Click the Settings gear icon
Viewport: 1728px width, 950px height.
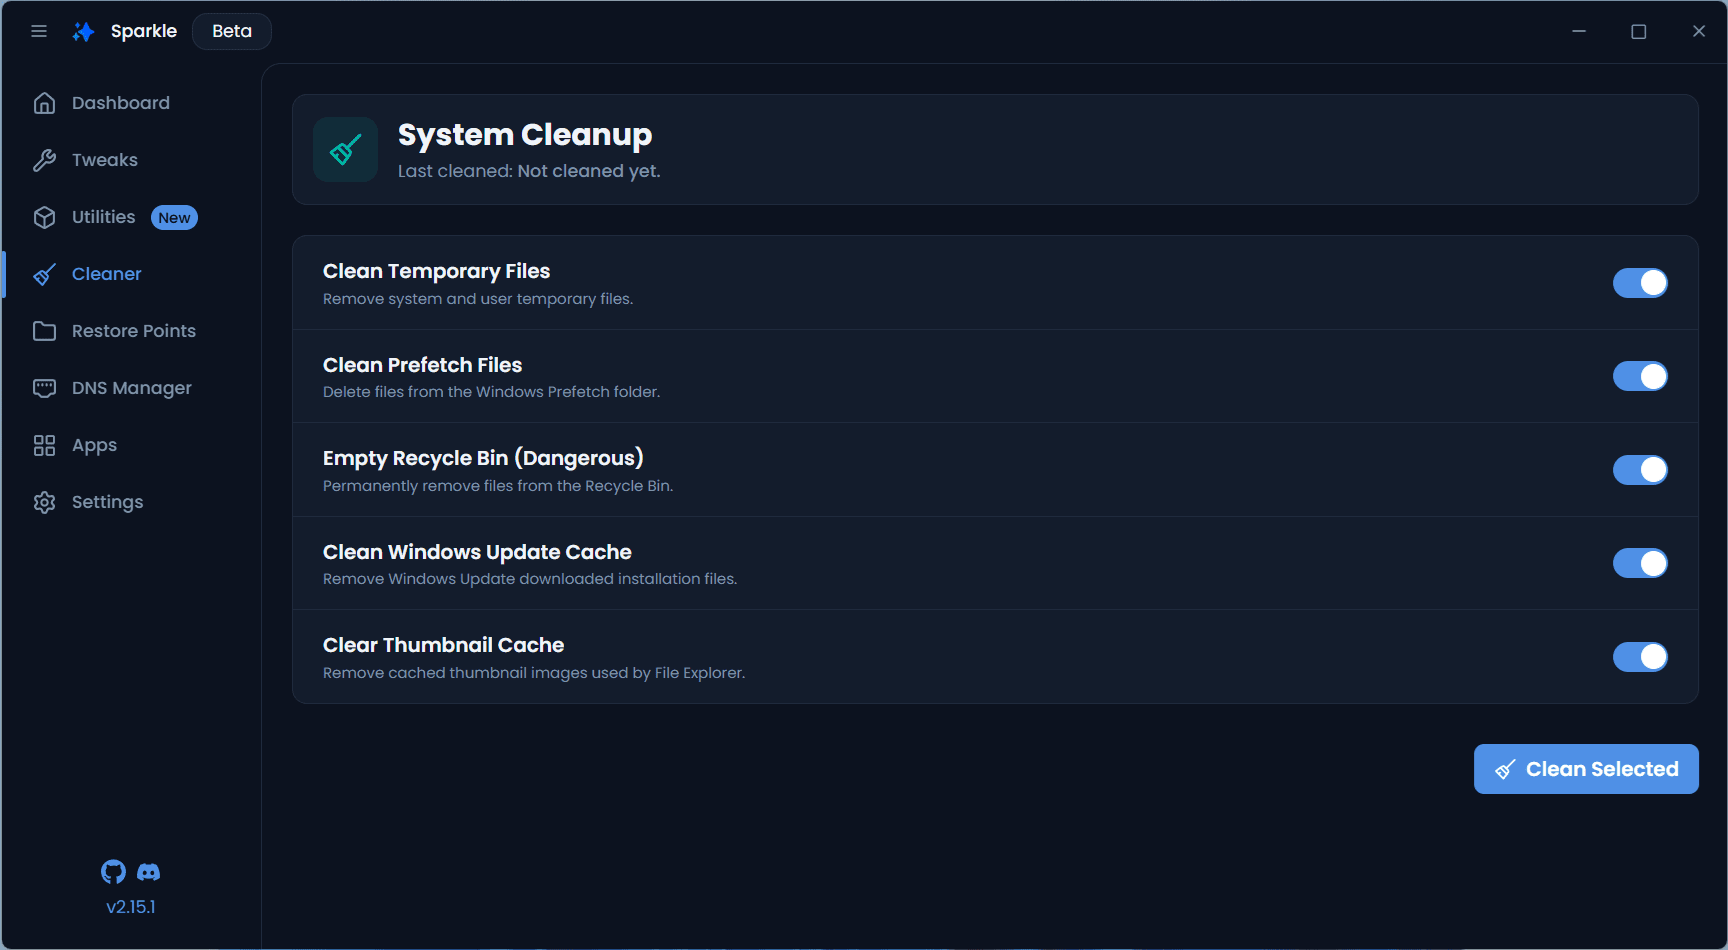44,502
